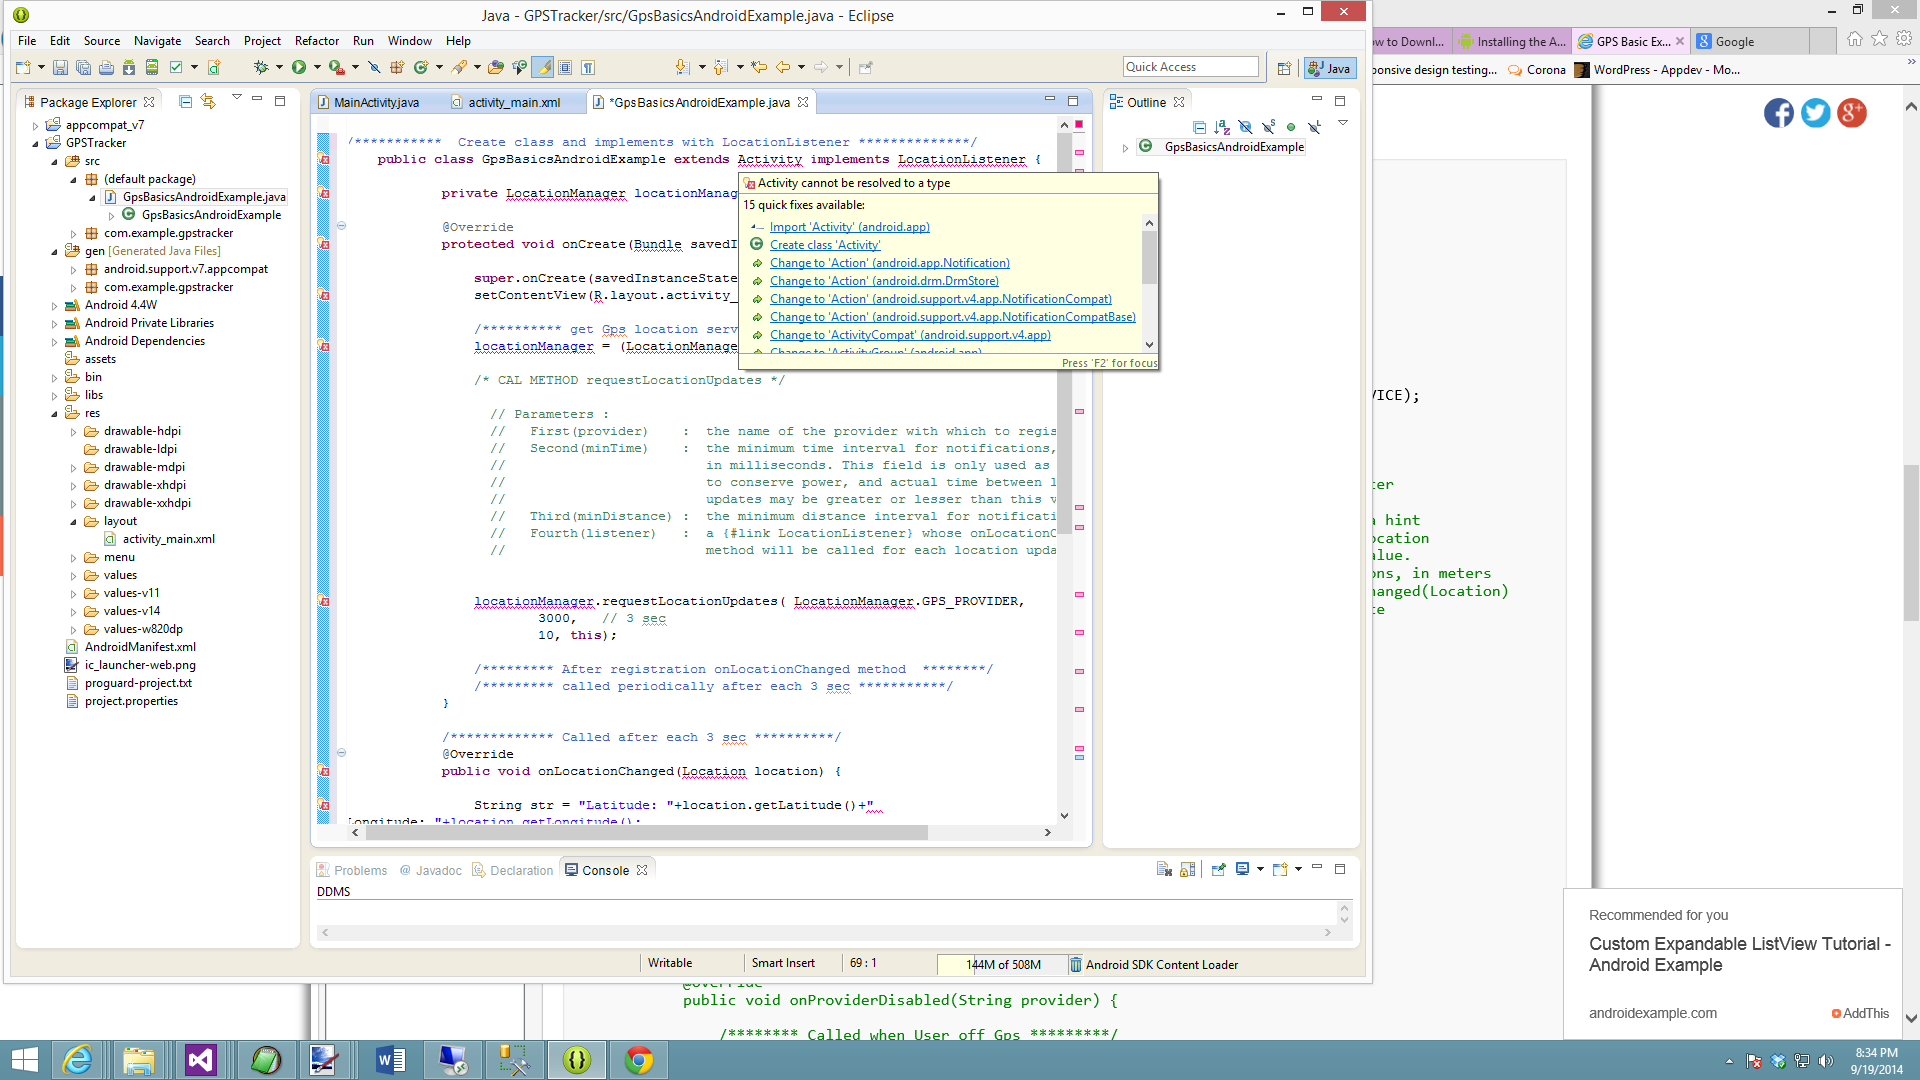Open the Navigate menu
The height and width of the screenshot is (1080, 1920).
tap(157, 41)
